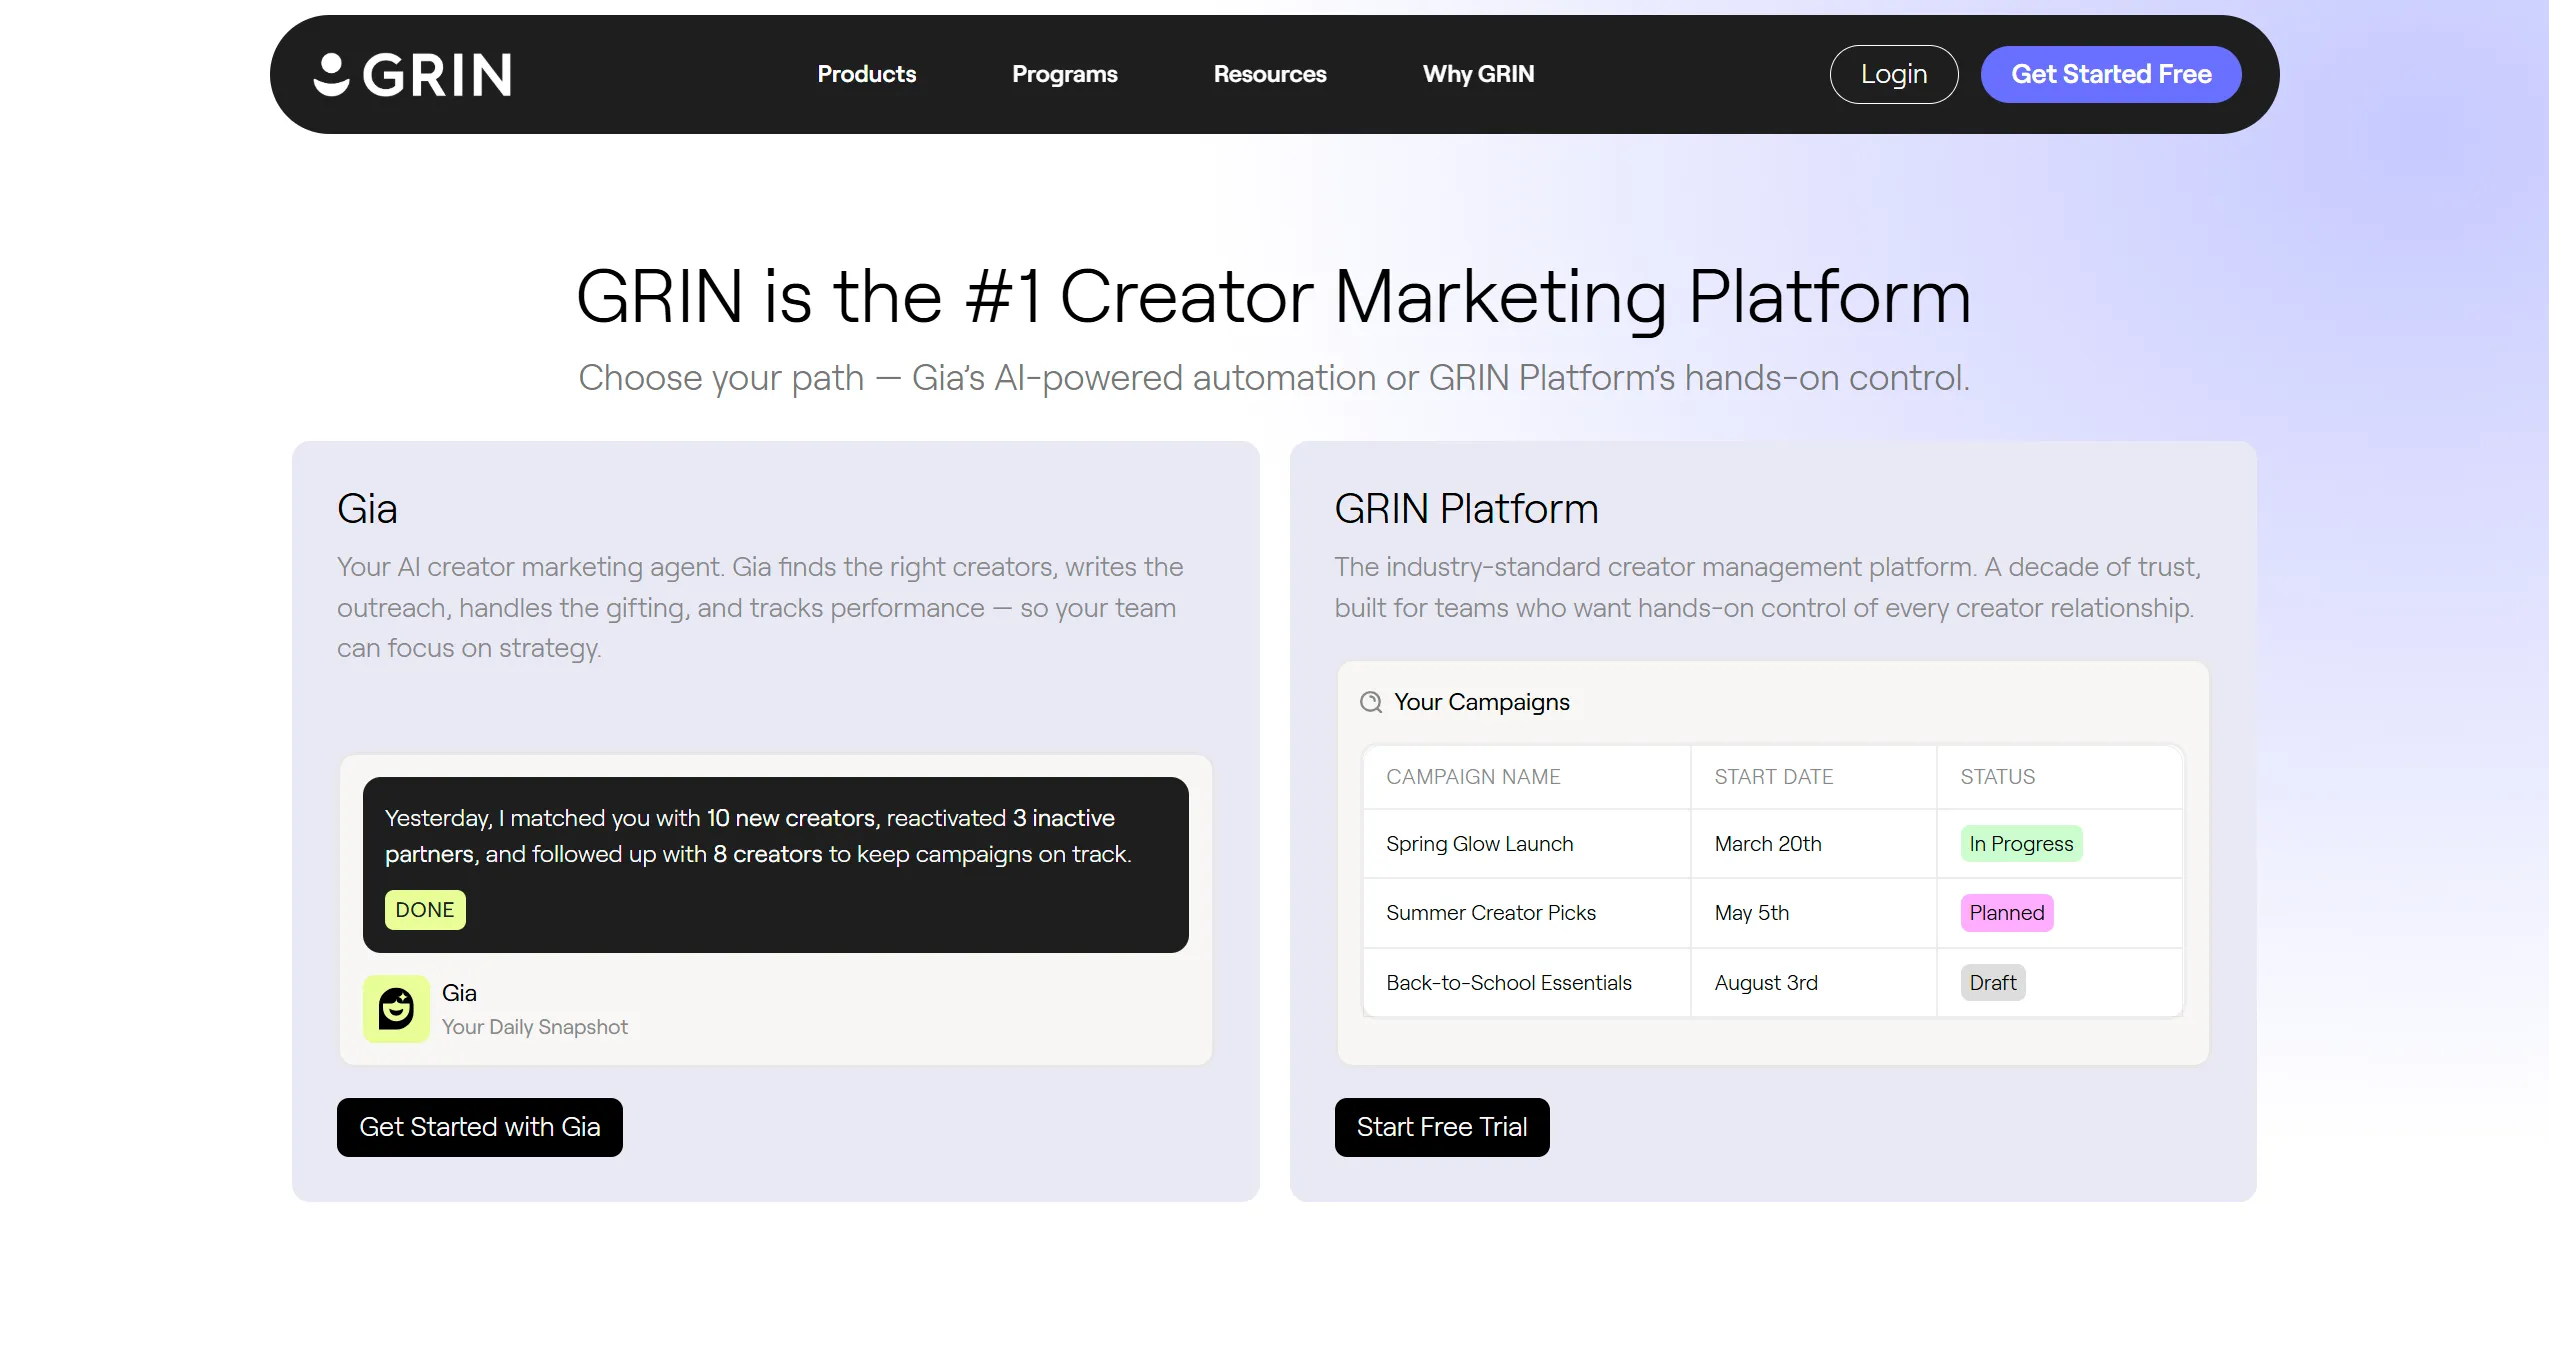Image resolution: width=2549 pixels, height=1351 pixels.
Task: Click the In Progress status badge
Action: [2020, 843]
